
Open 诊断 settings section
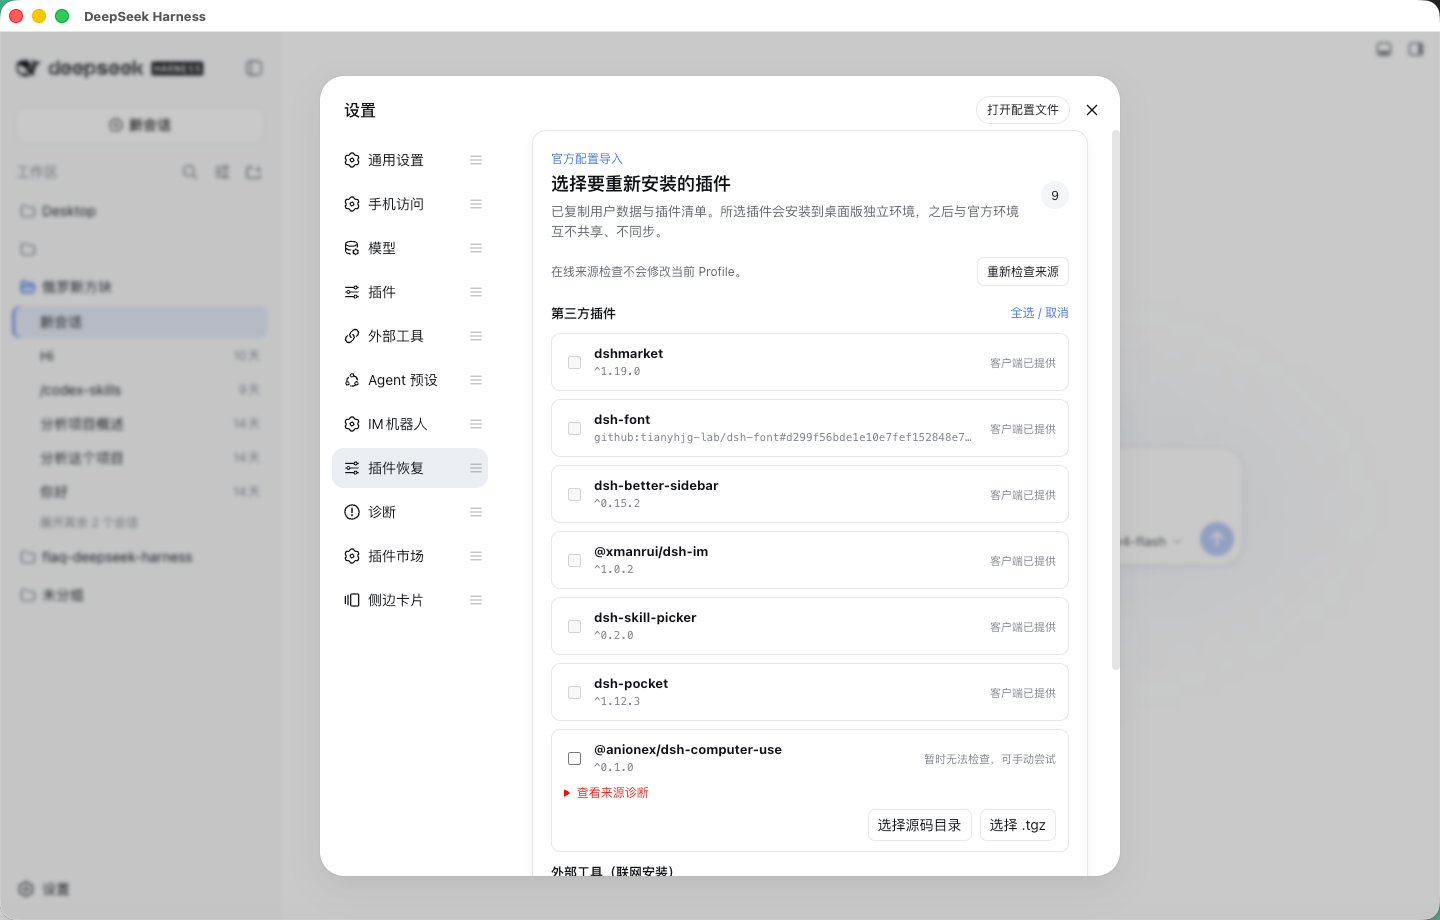tap(410, 512)
